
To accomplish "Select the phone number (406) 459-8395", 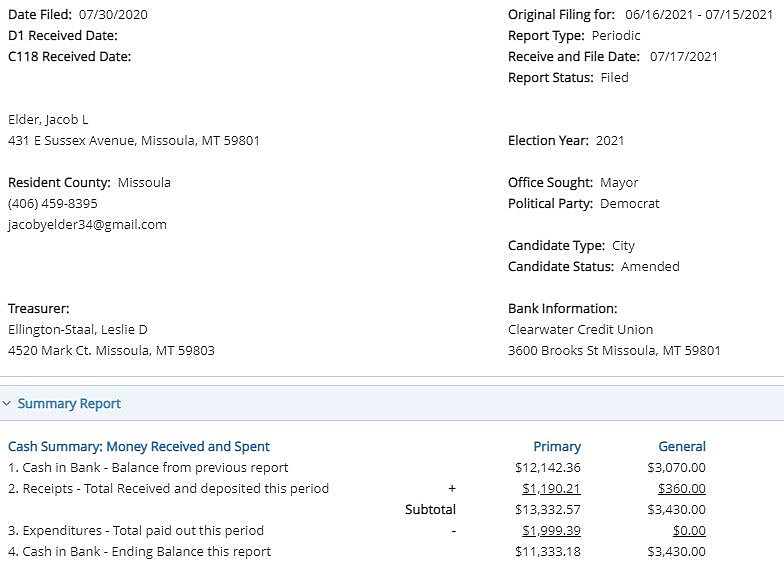I will point(52,204).
